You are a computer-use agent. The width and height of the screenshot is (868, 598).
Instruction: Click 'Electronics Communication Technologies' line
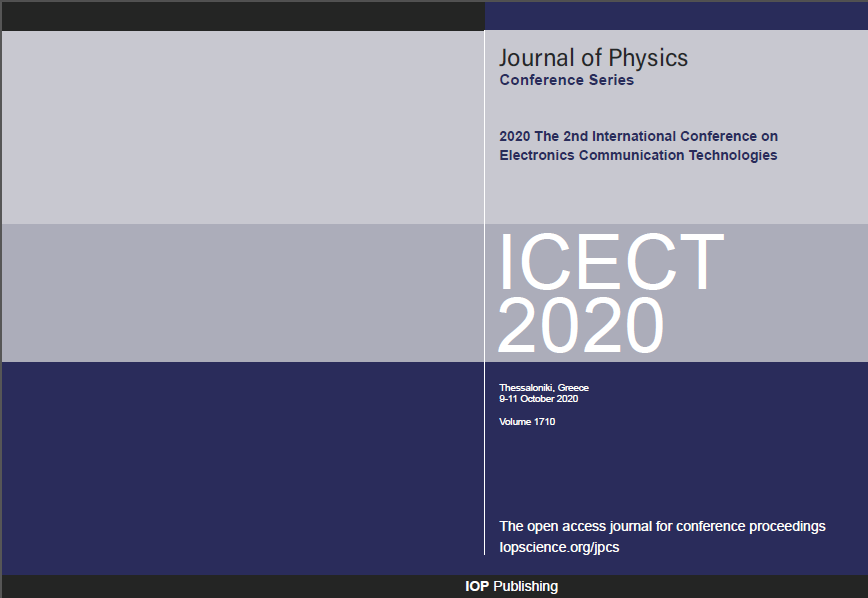point(638,155)
